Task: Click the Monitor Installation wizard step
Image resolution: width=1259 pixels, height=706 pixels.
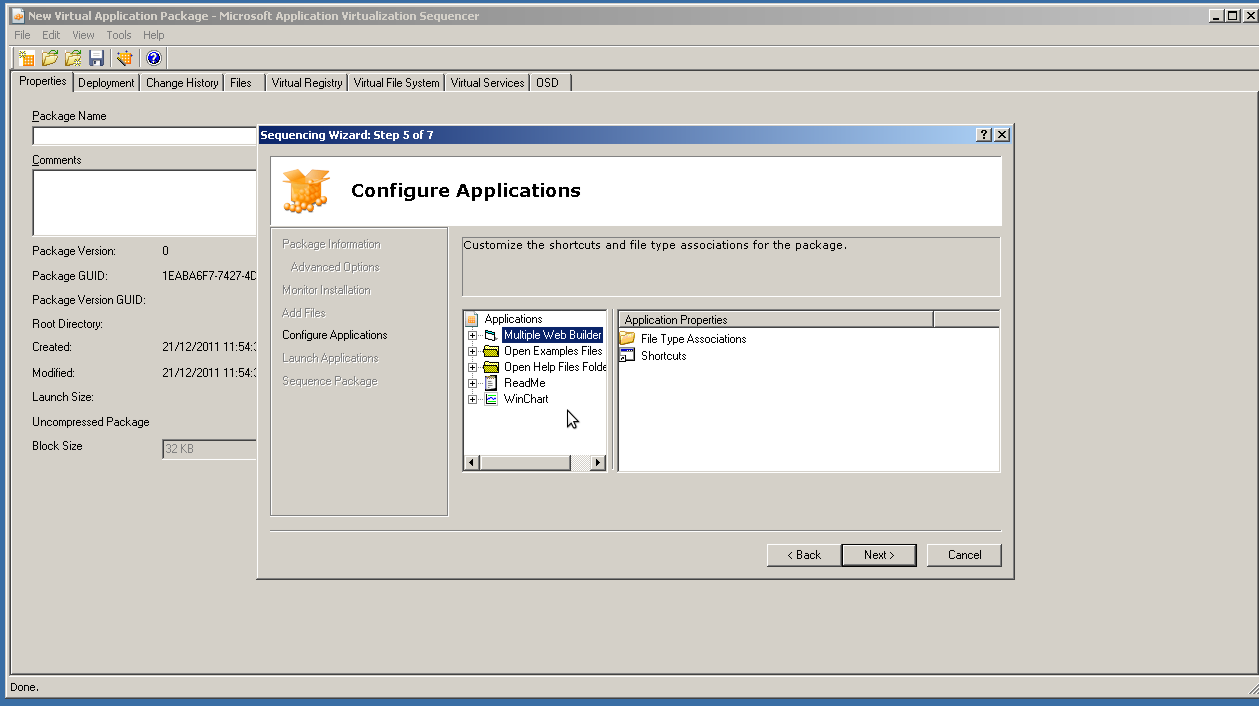Action: point(326,290)
